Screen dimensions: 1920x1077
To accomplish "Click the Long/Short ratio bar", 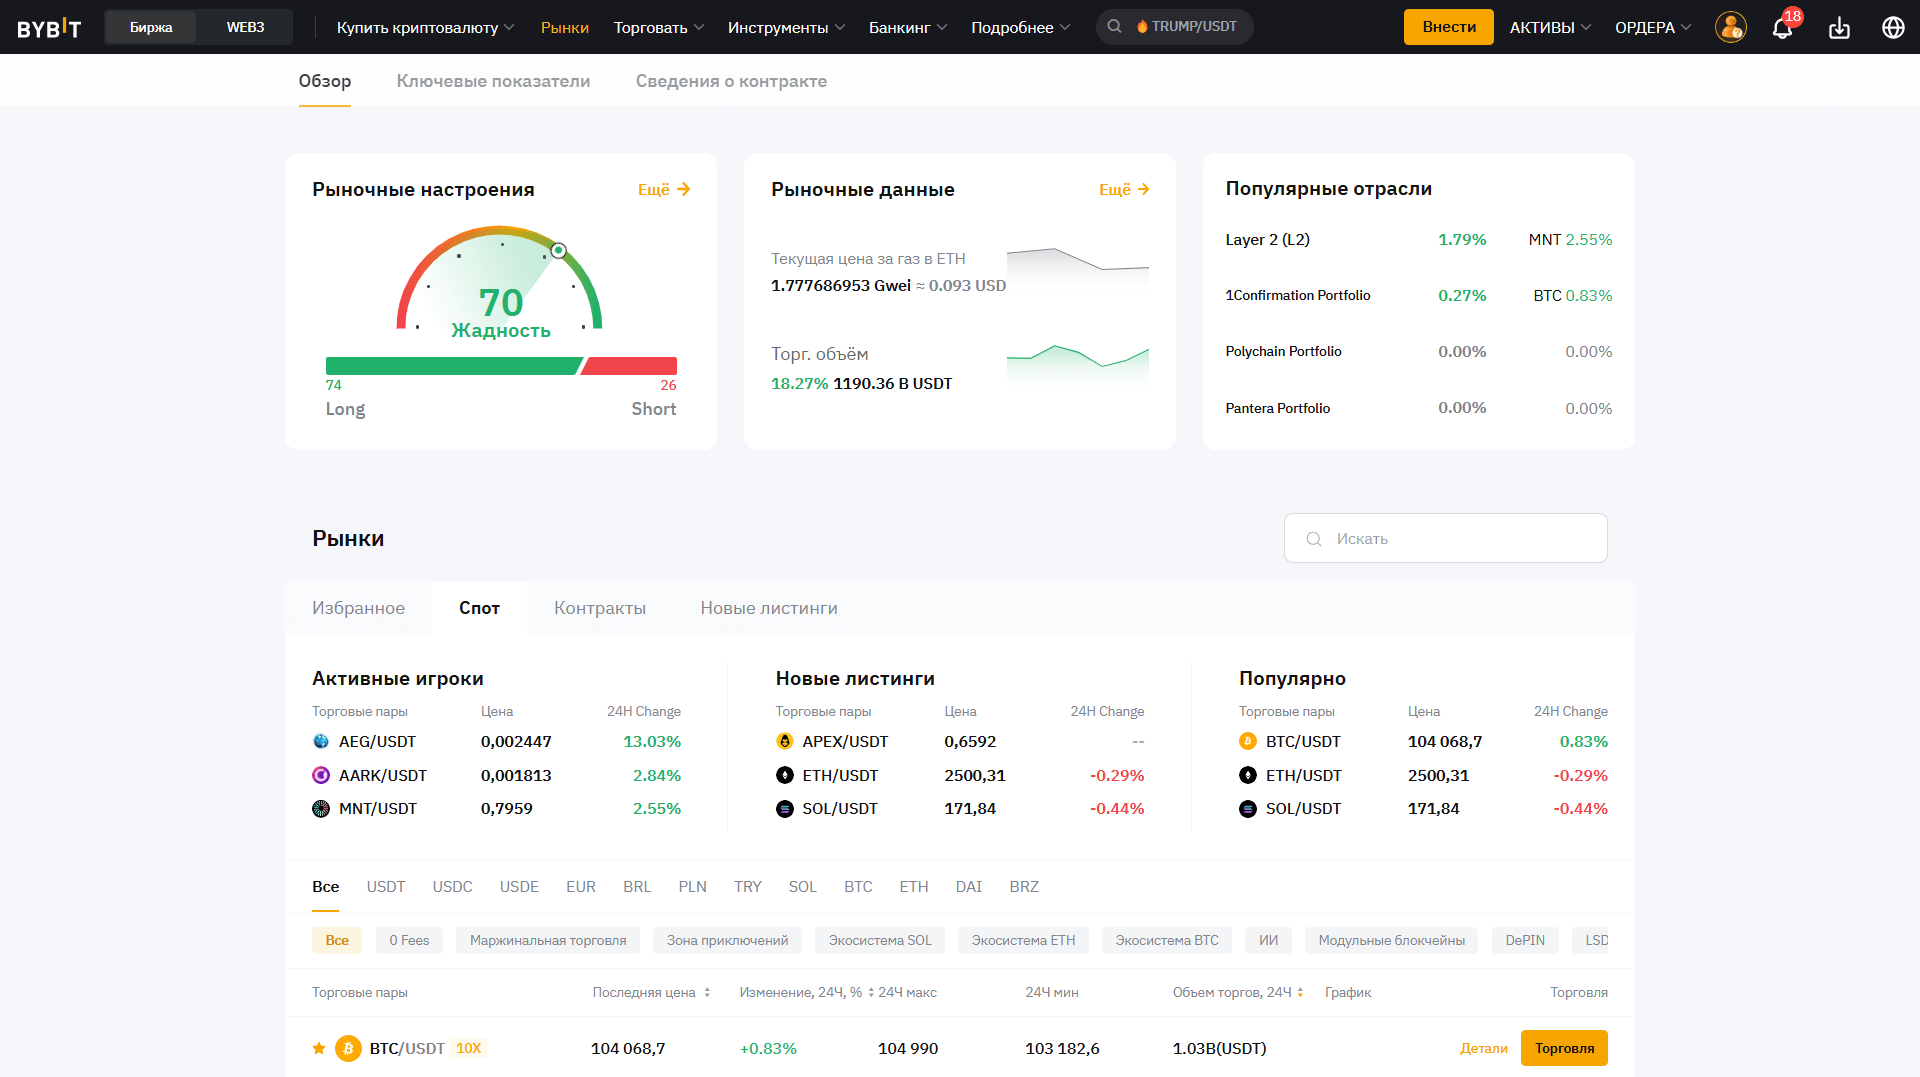I will click(x=501, y=366).
